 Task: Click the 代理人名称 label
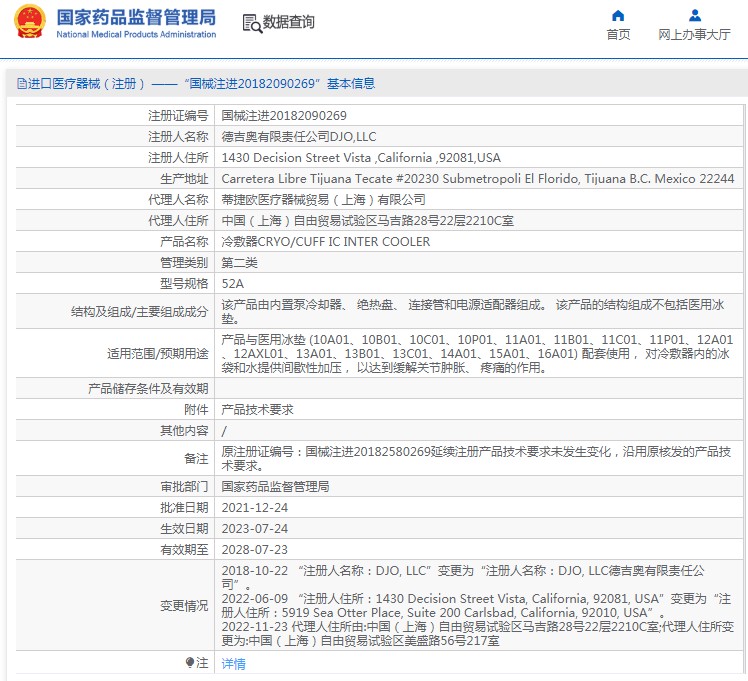pos(178,199)
